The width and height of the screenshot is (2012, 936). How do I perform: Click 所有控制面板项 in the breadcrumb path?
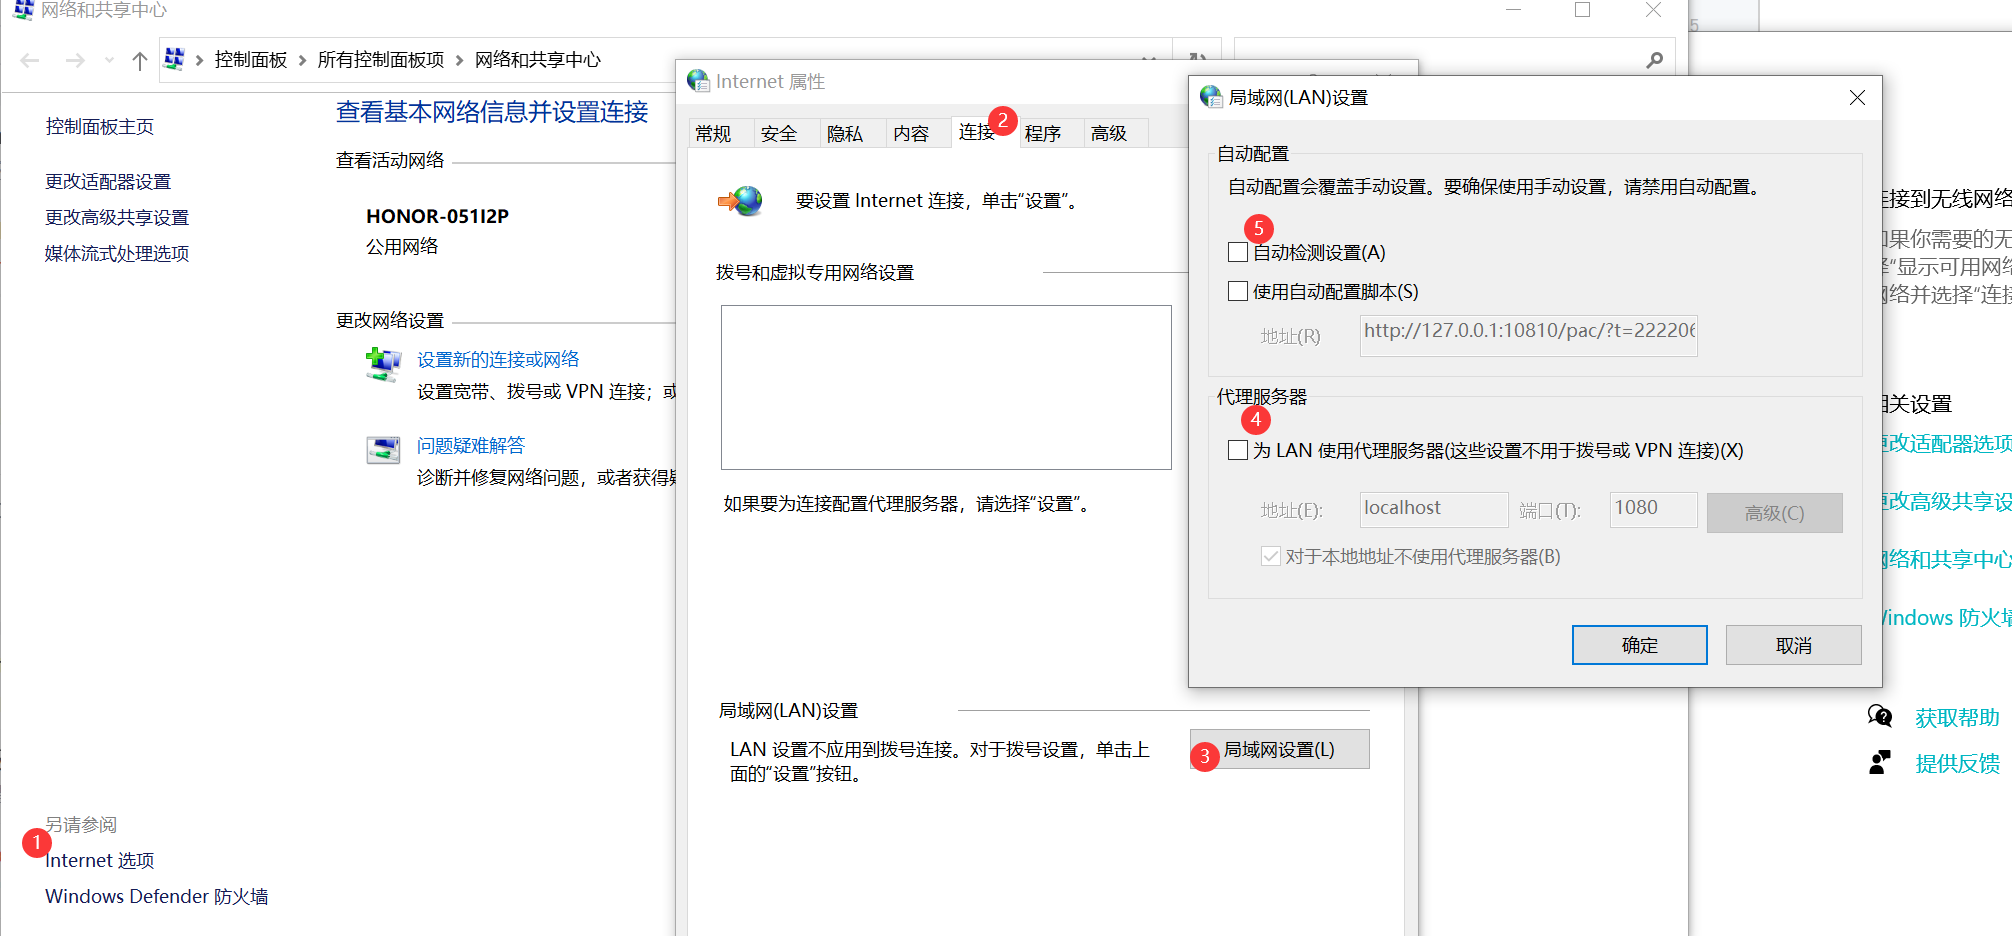coord(380,59)
